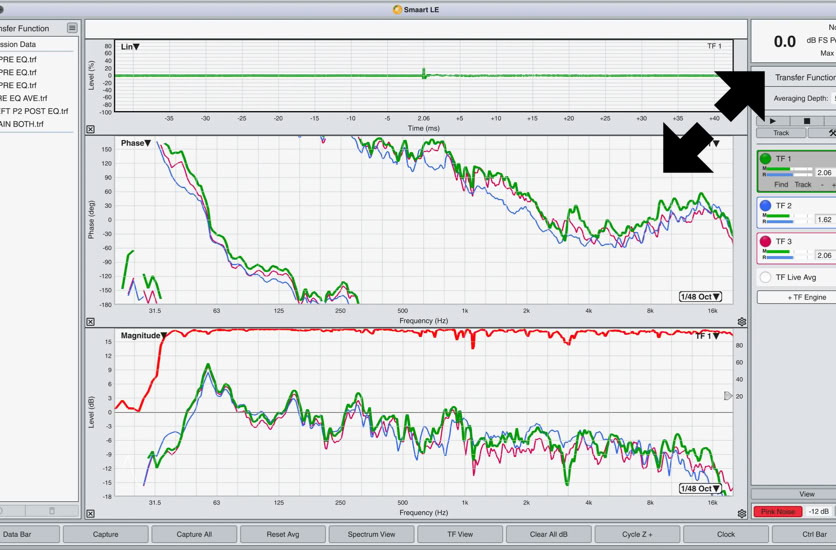Viewport: 836px width, 550px height.
Task: Open Magnitude graph gear settings
Action: (x=741, y=513)
